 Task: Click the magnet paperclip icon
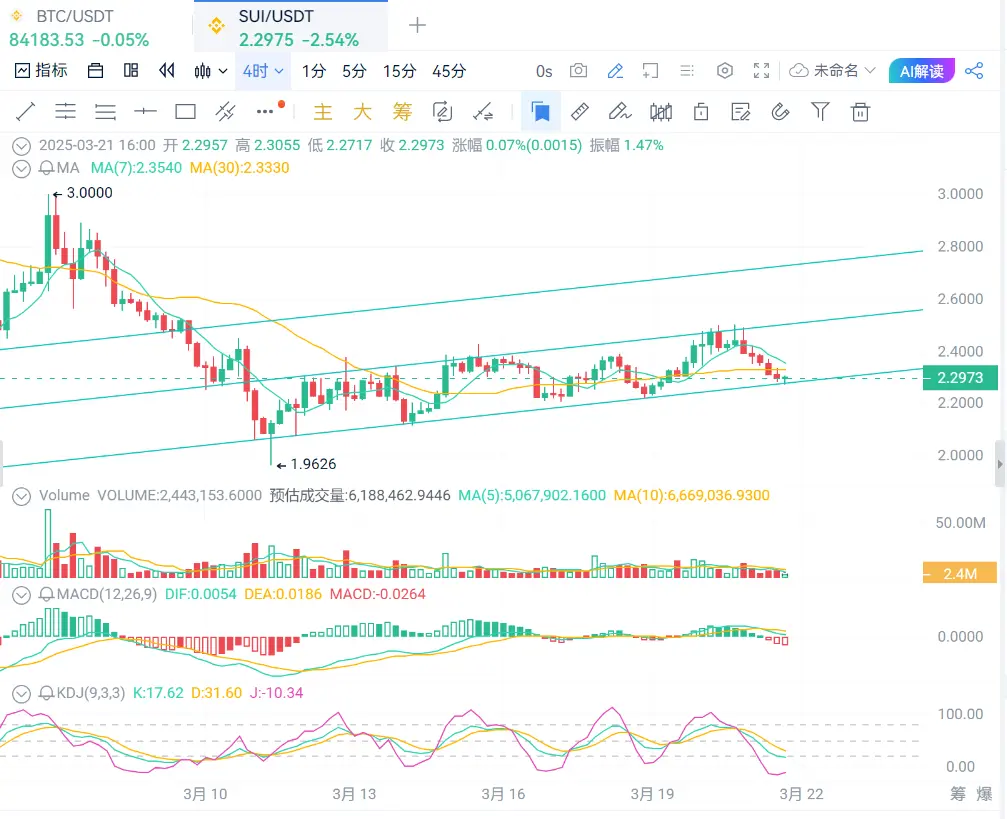(x=780, y=112)
